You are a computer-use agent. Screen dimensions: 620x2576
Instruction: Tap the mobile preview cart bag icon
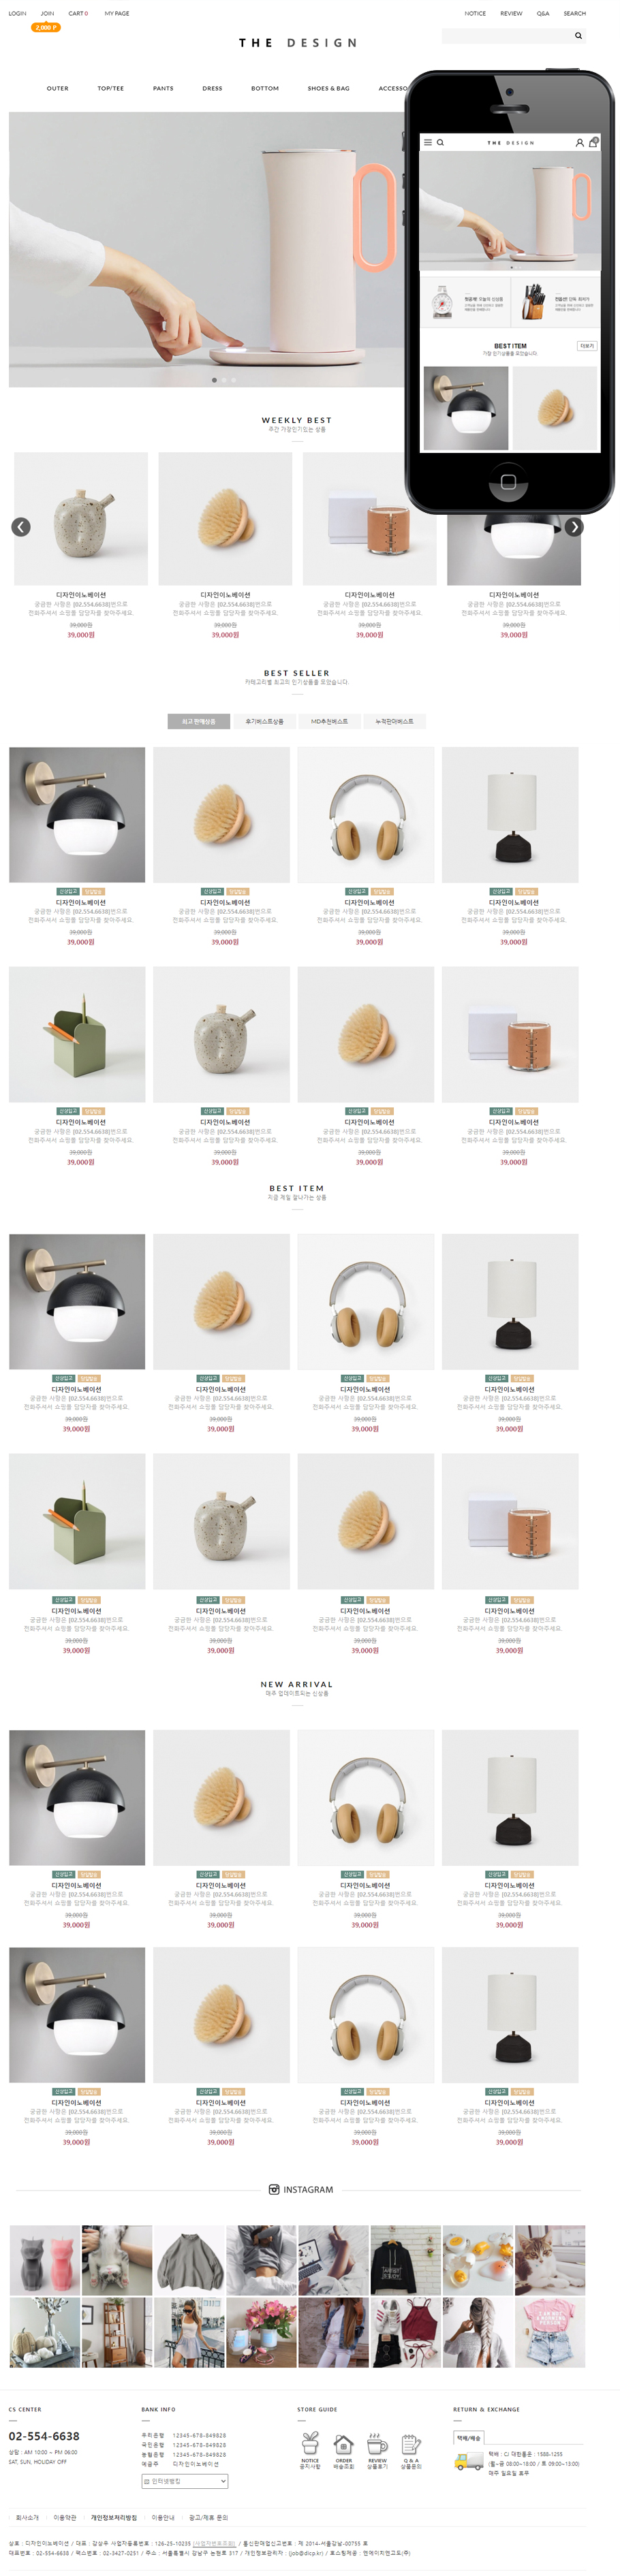tap(593, 142)
